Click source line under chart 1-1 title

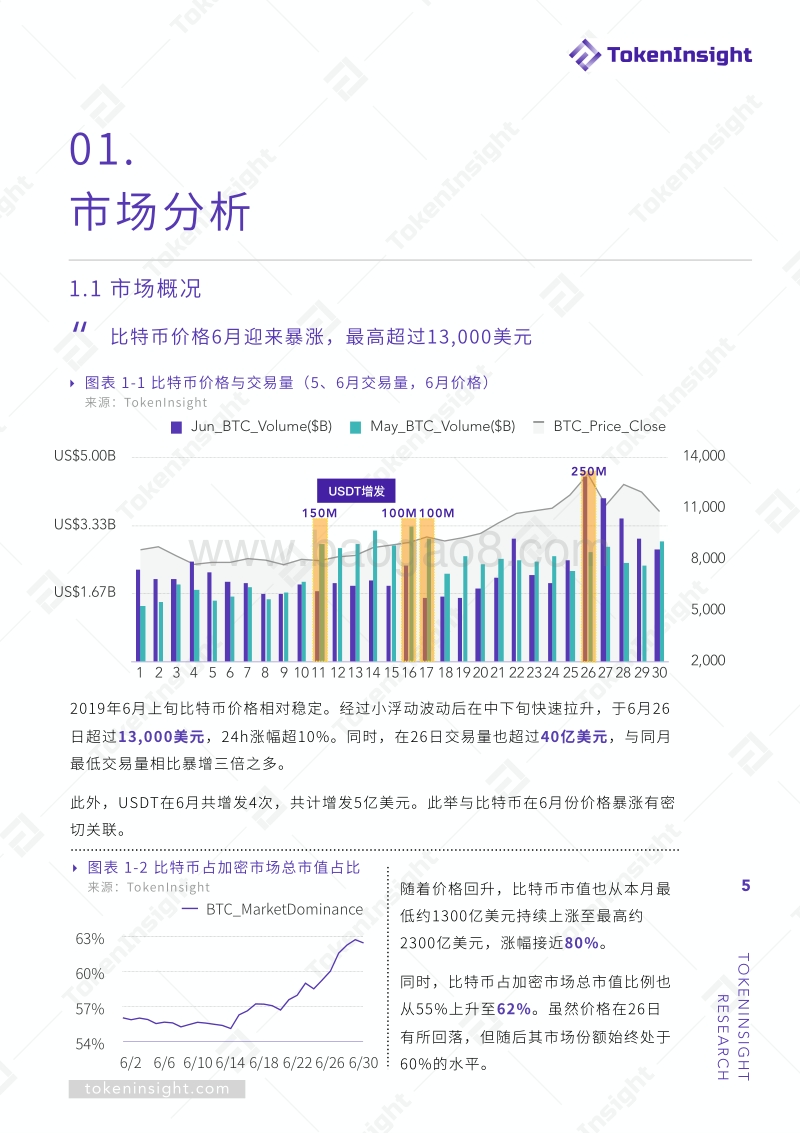click(x=146, y=402)
